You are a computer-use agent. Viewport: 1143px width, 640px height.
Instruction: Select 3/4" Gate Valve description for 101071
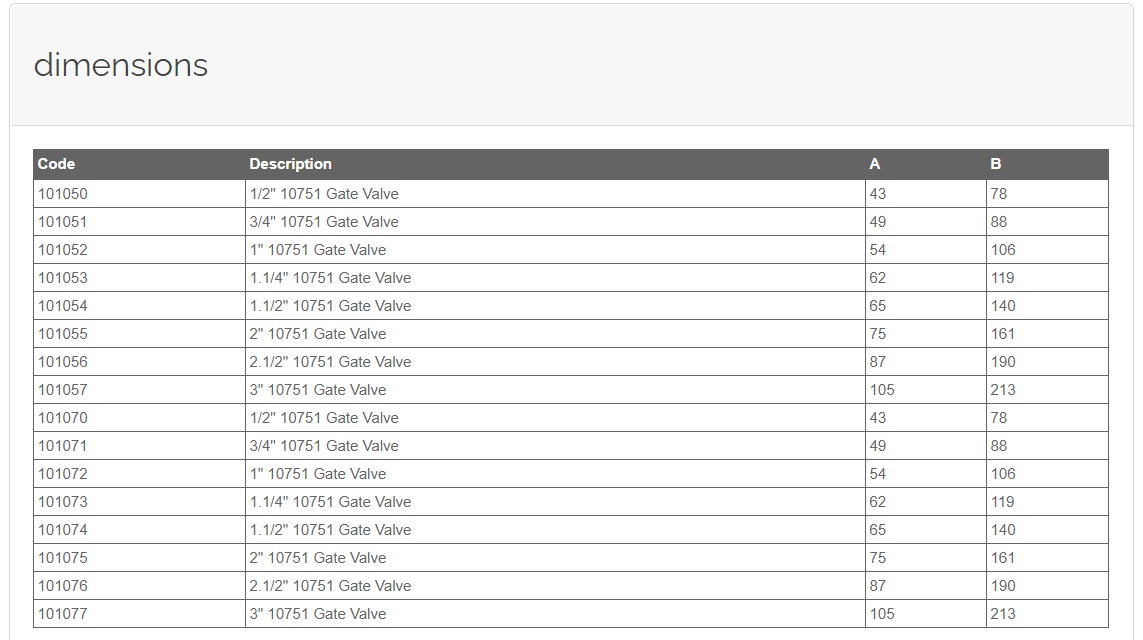pyautogui.click(x=324, y=446)
